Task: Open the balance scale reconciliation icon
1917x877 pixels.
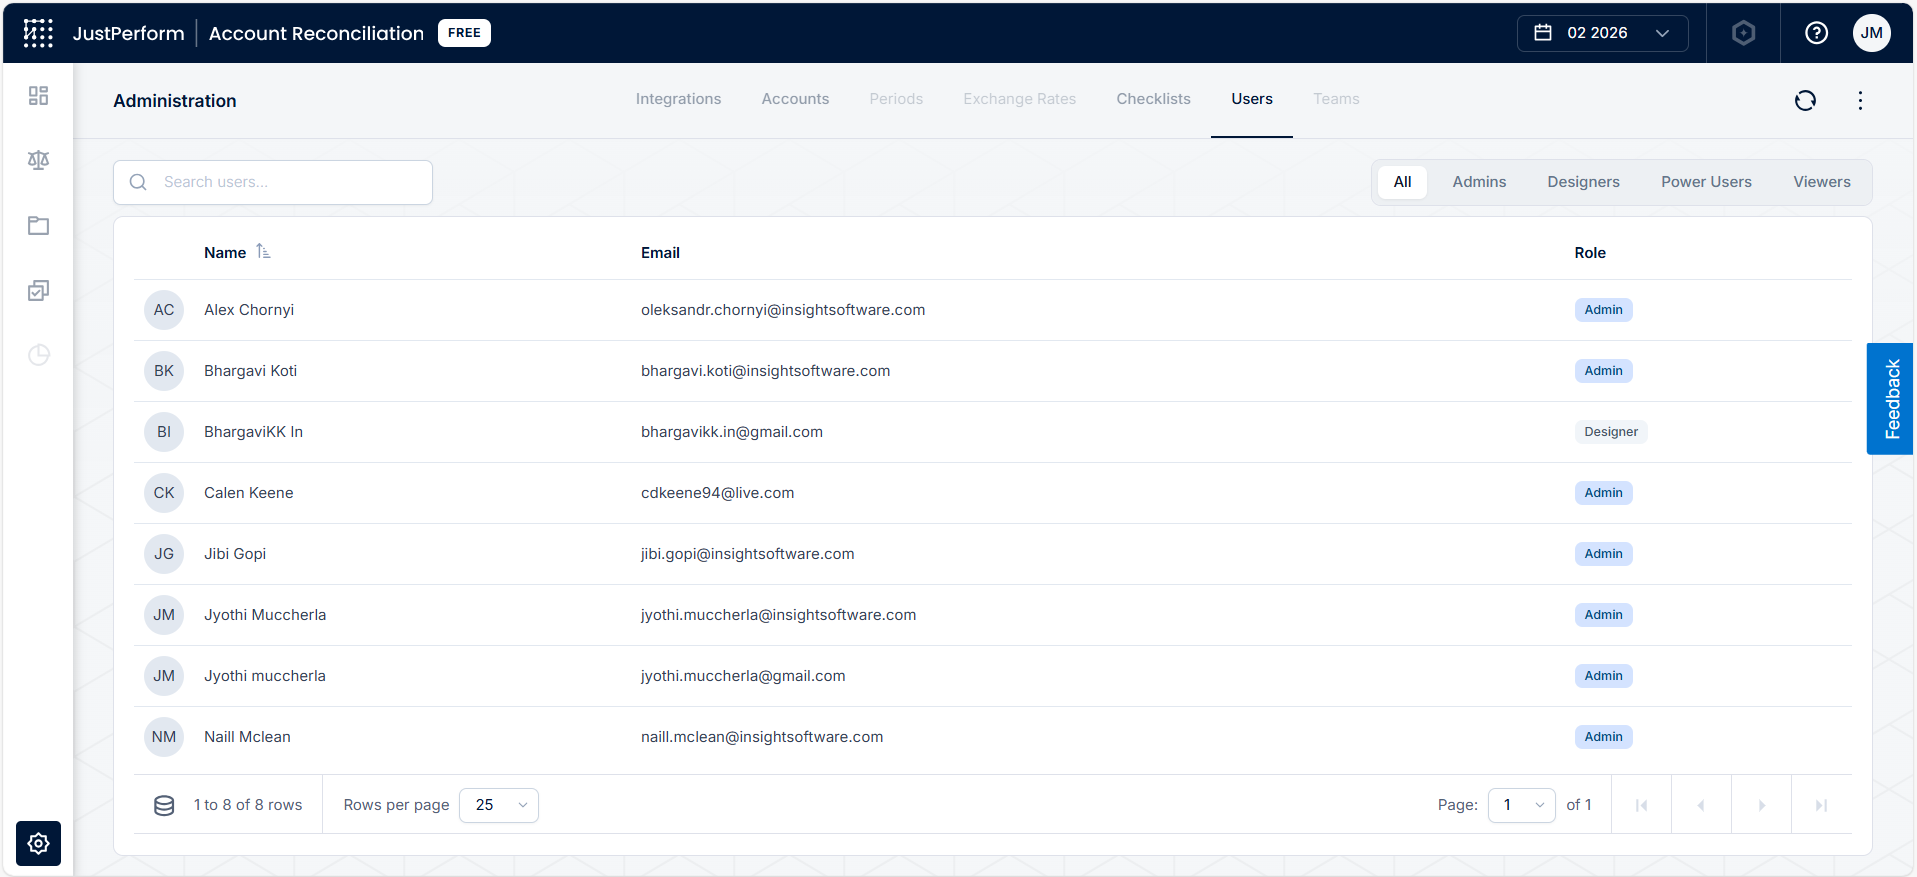Action: pos(38,160)
